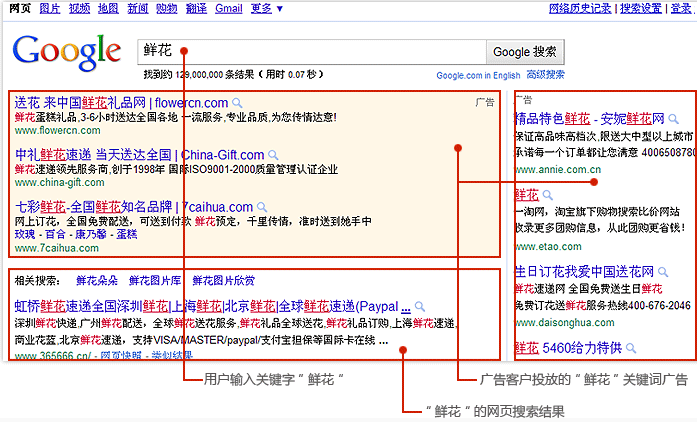Expand the 更多 dropdown in top navigation
Viewport: 697px width, 422px height.
[266, 9]
